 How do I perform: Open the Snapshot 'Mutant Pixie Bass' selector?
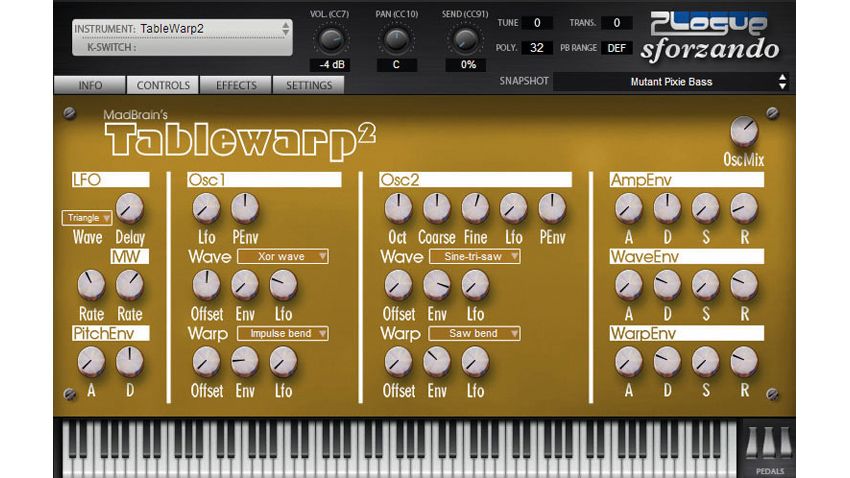click(671, 82)
